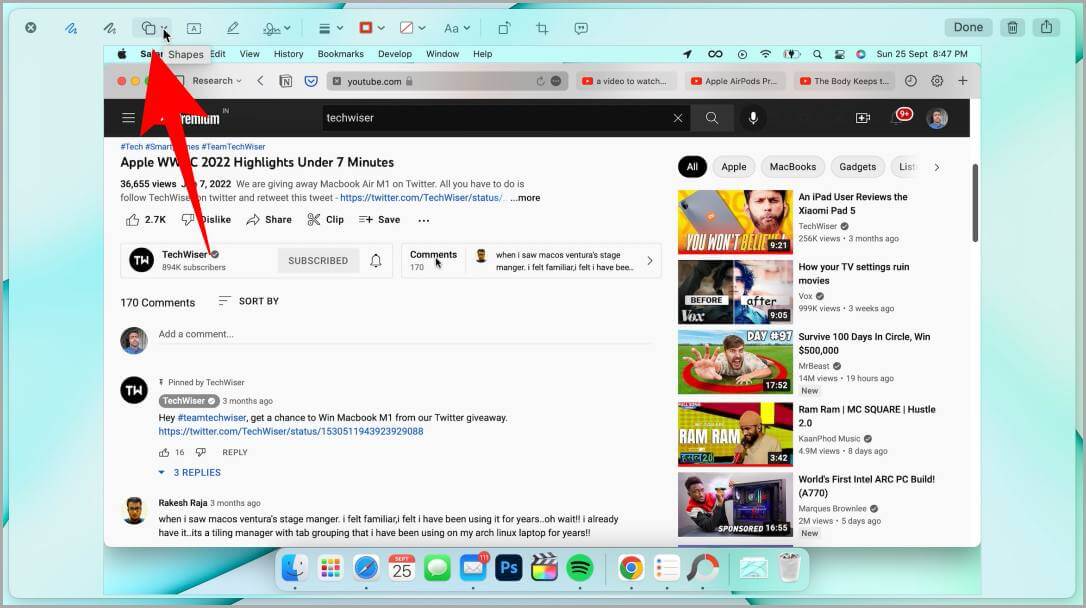Click the Share icon in Markup toolbar
1086x608 pixels.
[1047, 27]
